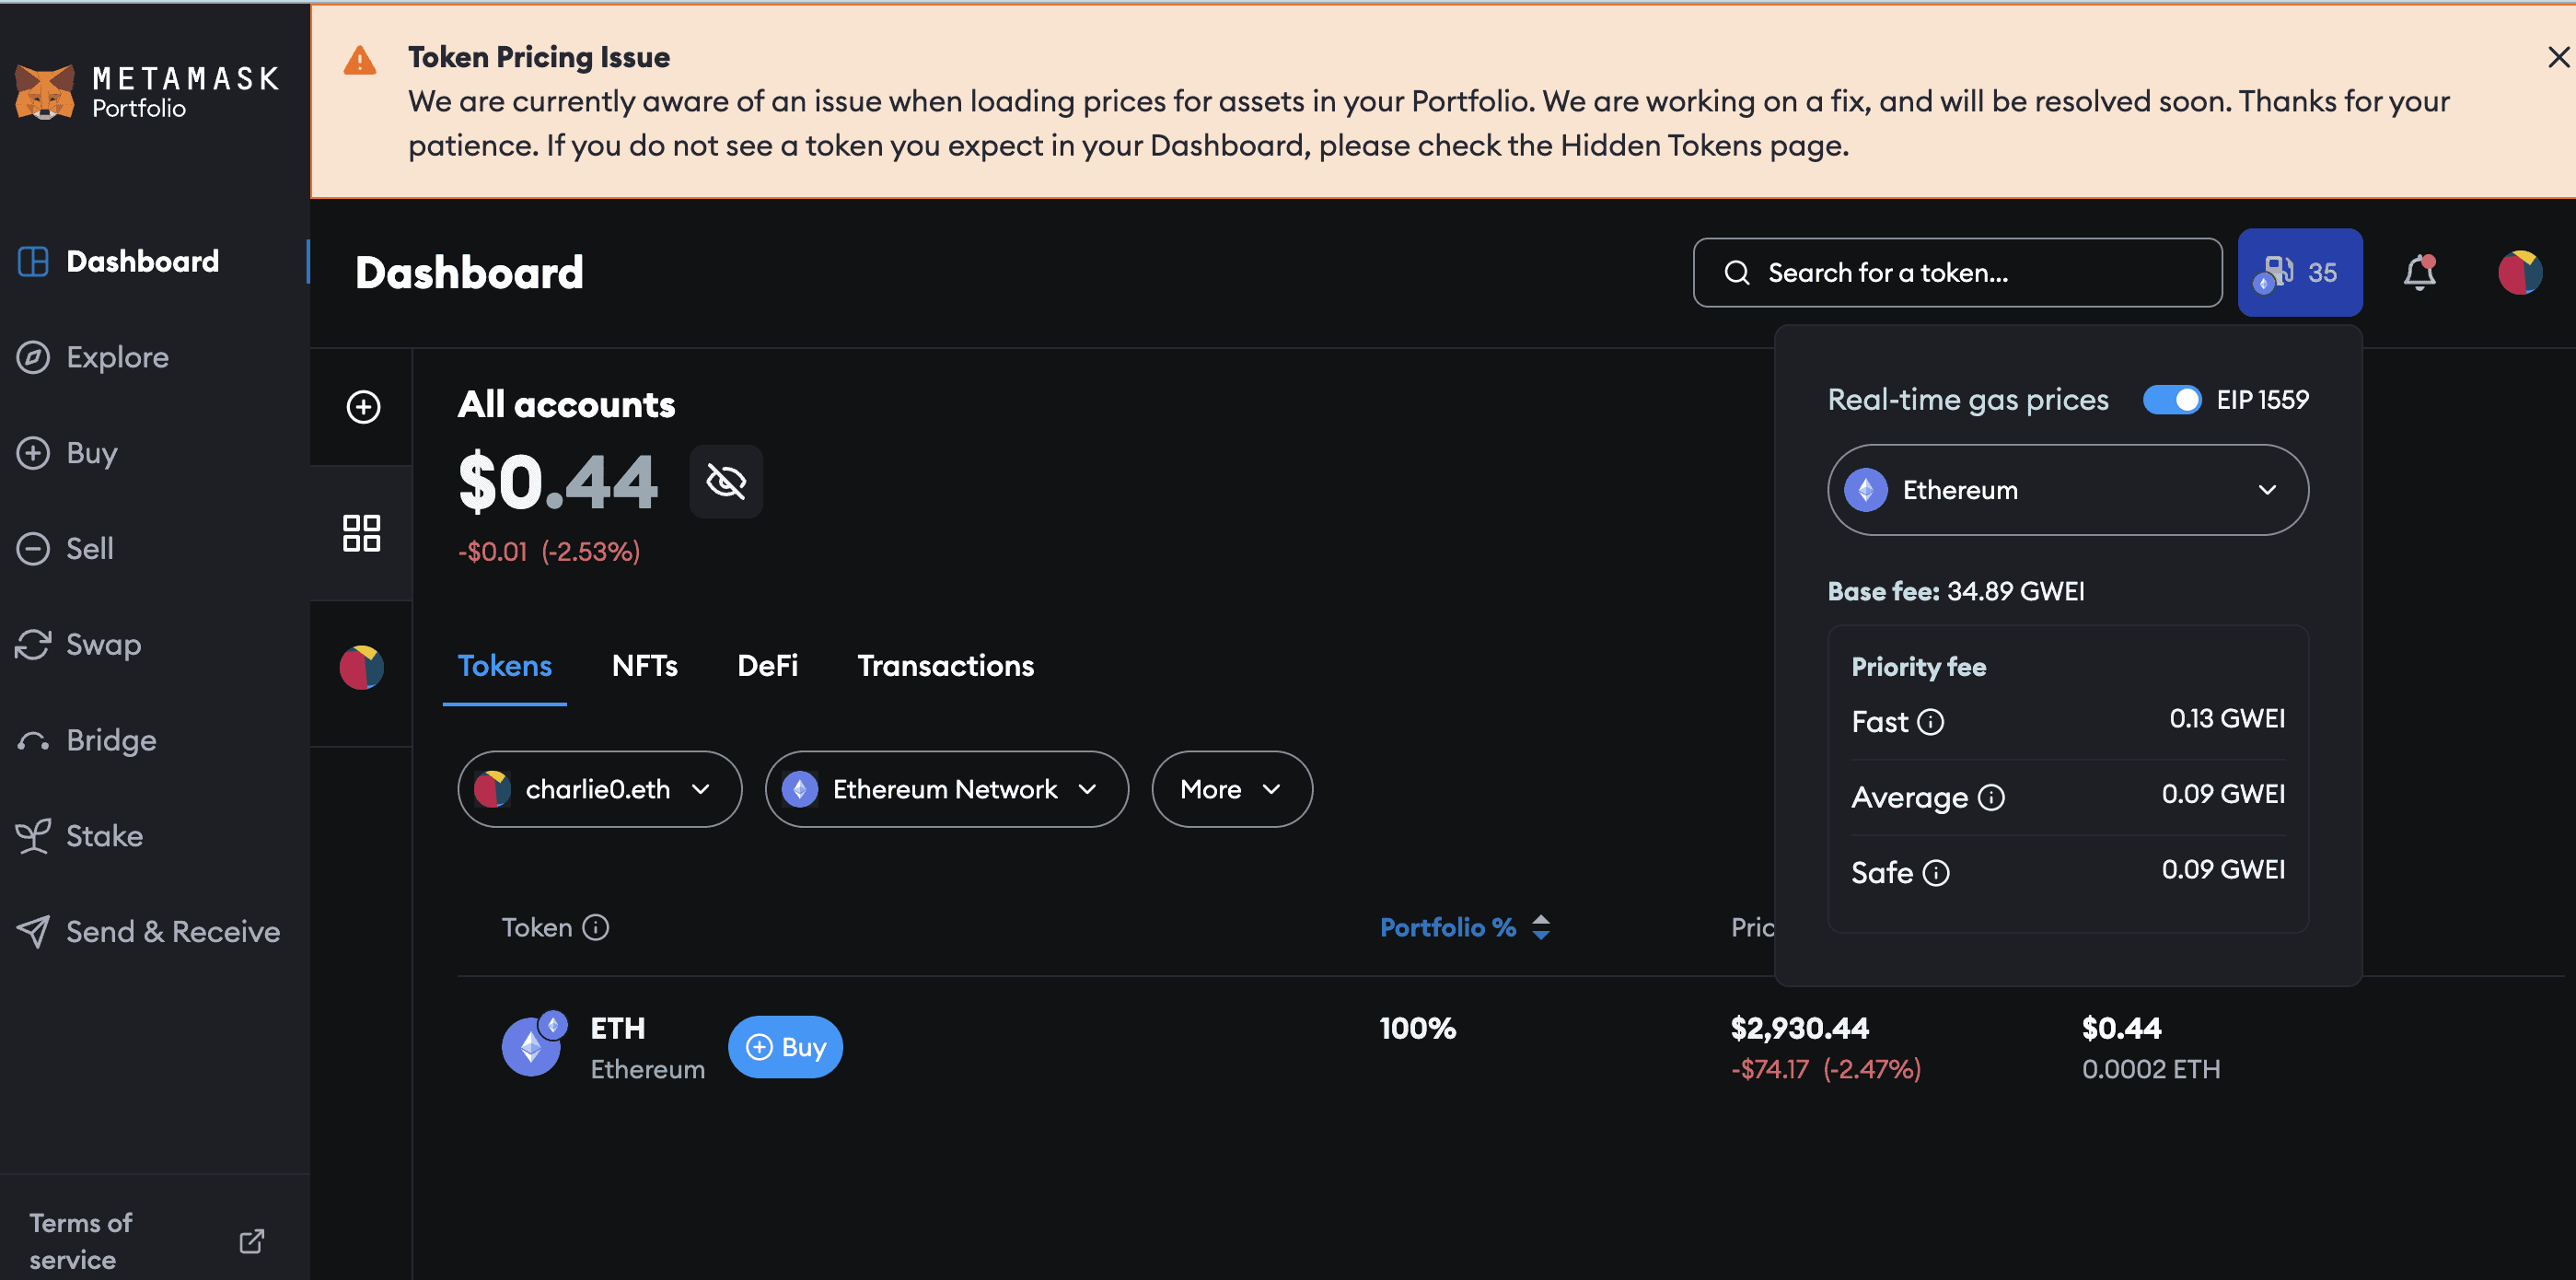Open the grid overview icon in account rail

click(x=361, y=533)
